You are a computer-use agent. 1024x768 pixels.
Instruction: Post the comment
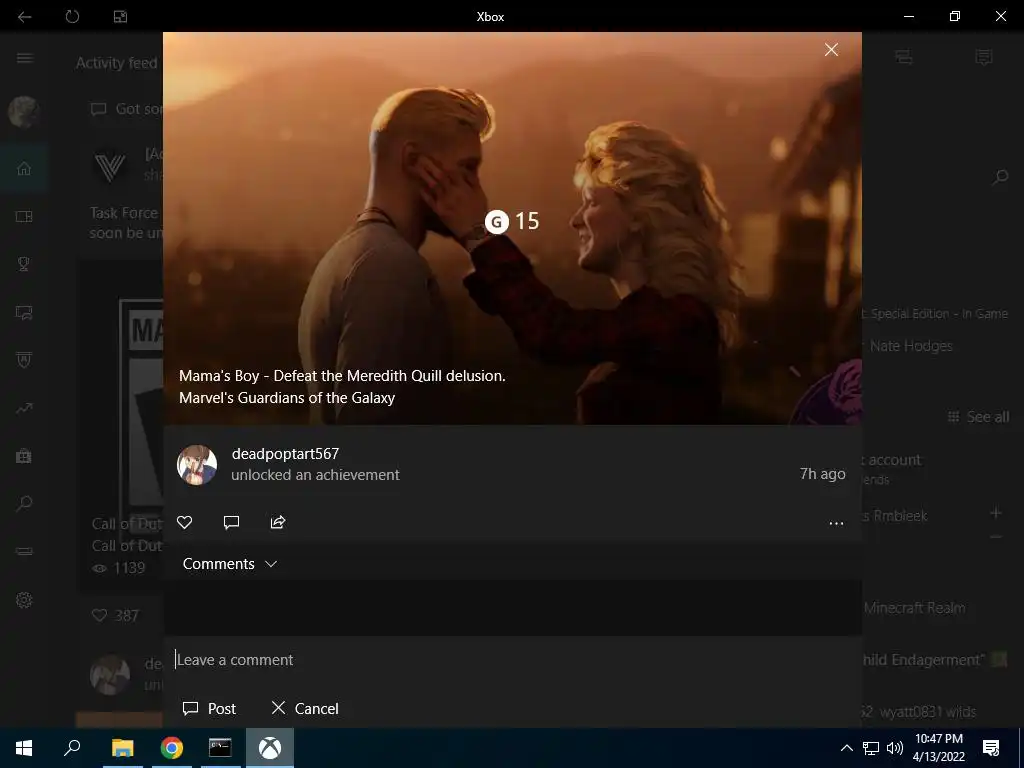(209, 709)
